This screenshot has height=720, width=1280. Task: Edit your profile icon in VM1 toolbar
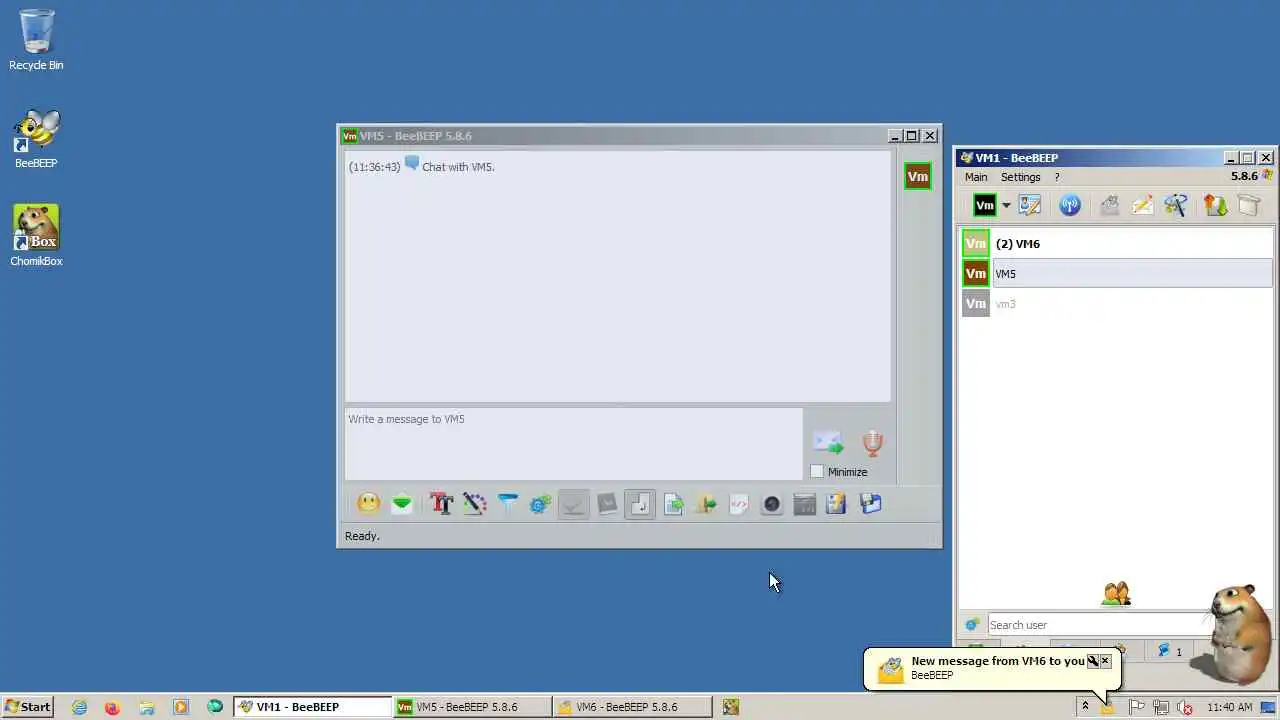coord(1030,205)
